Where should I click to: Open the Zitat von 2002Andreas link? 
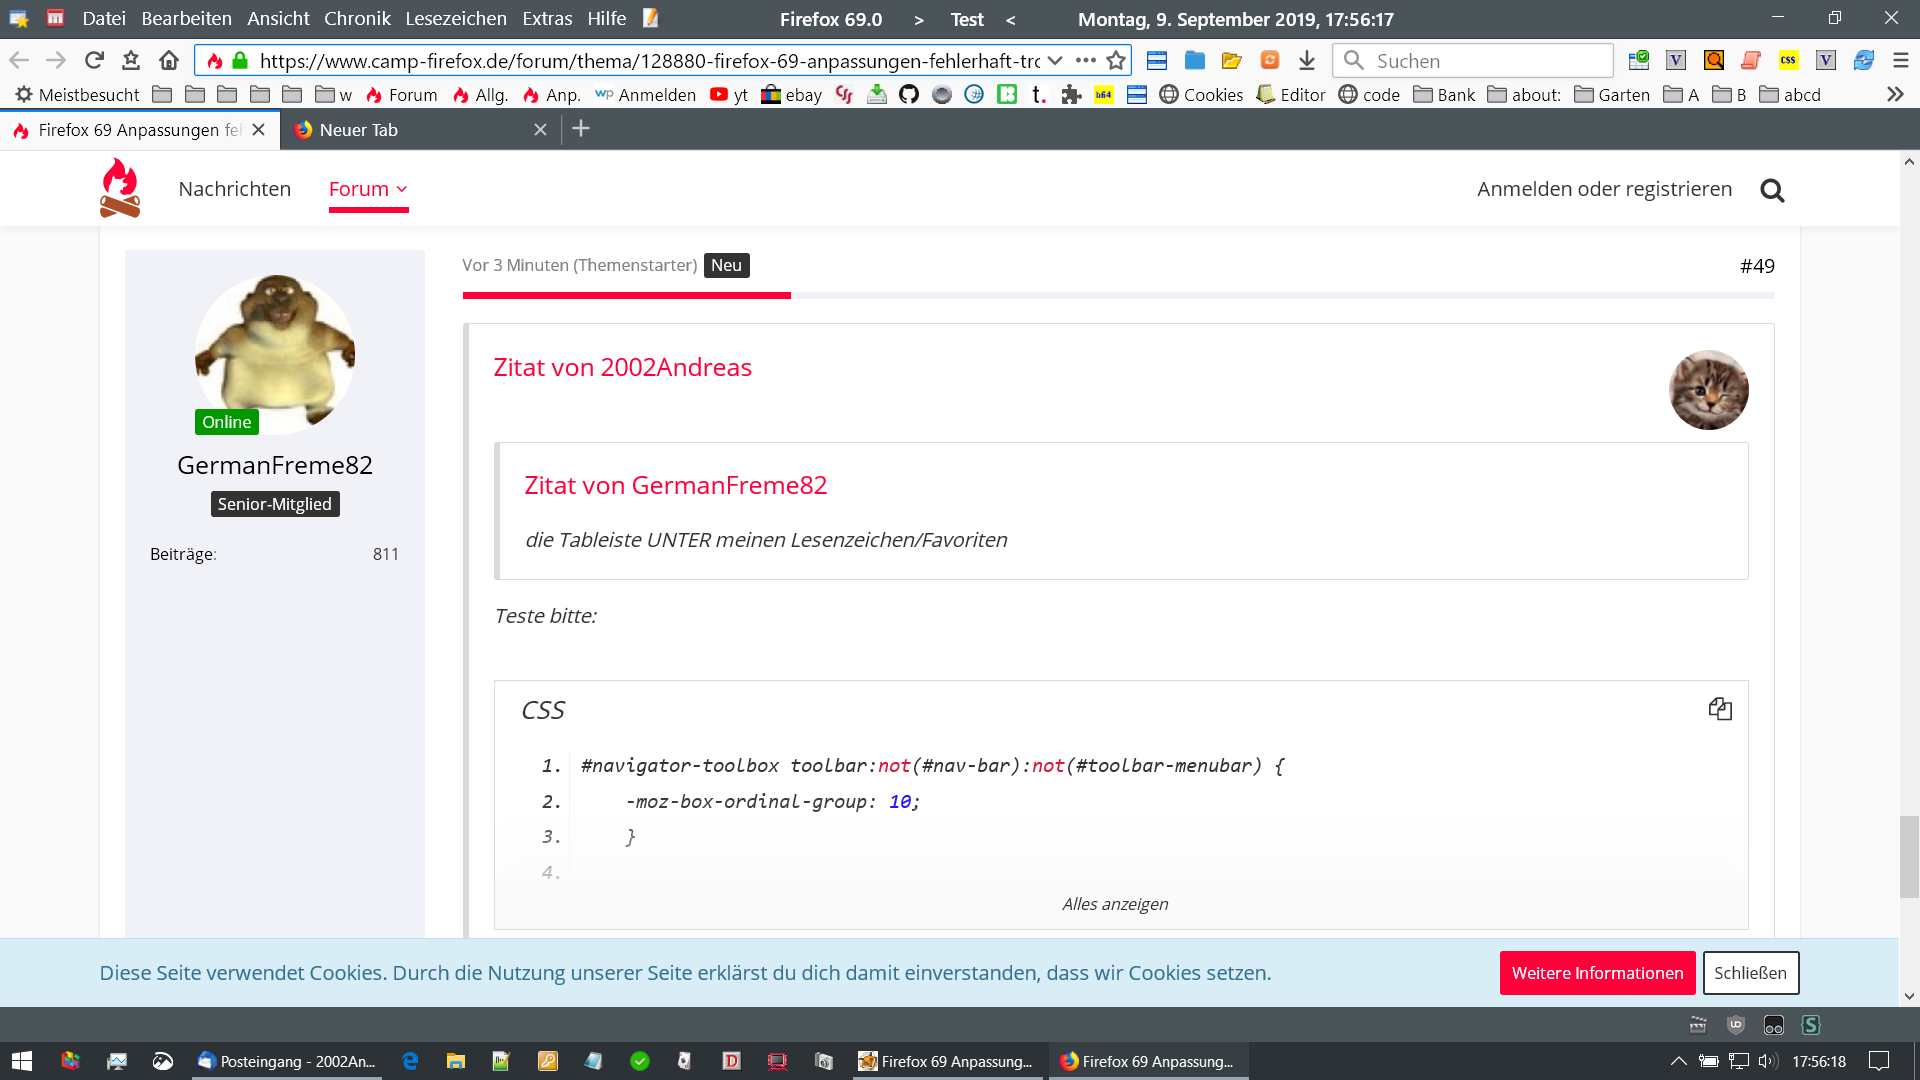pos(622,367)
